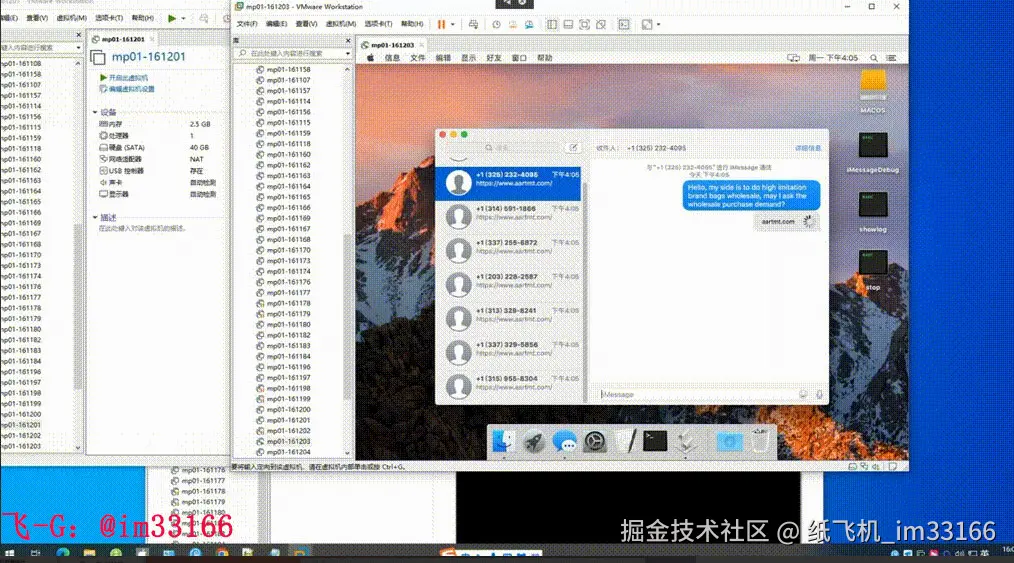Open Messages app icon in the dock

(564, 441)
